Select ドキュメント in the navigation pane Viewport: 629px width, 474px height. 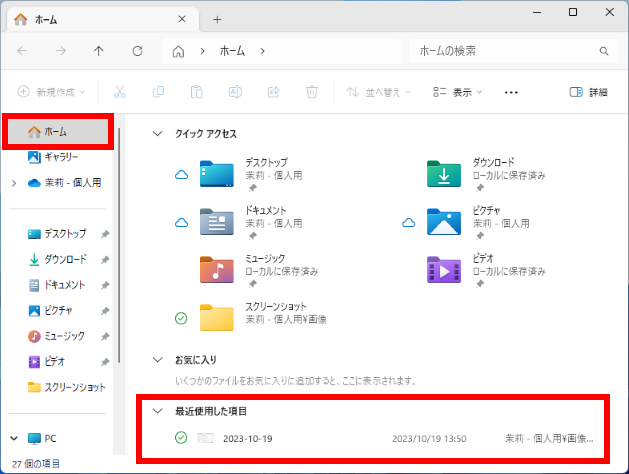(x=57, y=285)
